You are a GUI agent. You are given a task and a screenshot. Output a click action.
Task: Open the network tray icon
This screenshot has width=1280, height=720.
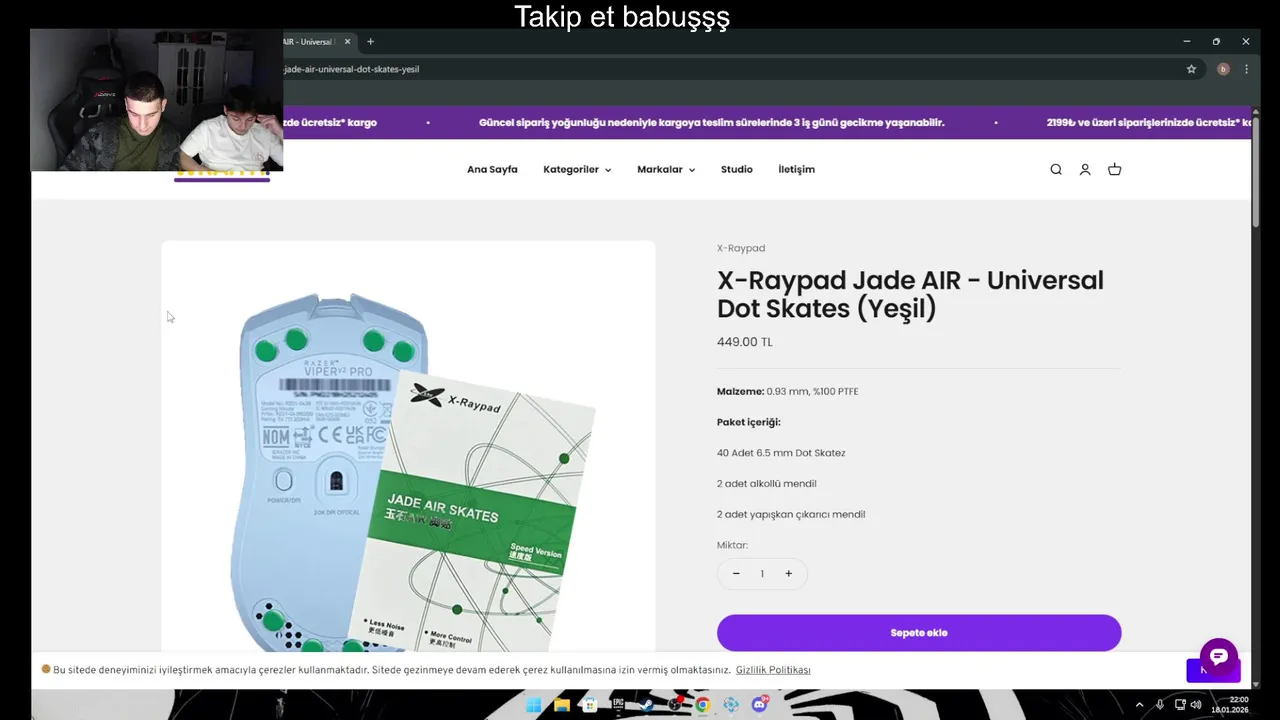click(x=1179, y=705)
